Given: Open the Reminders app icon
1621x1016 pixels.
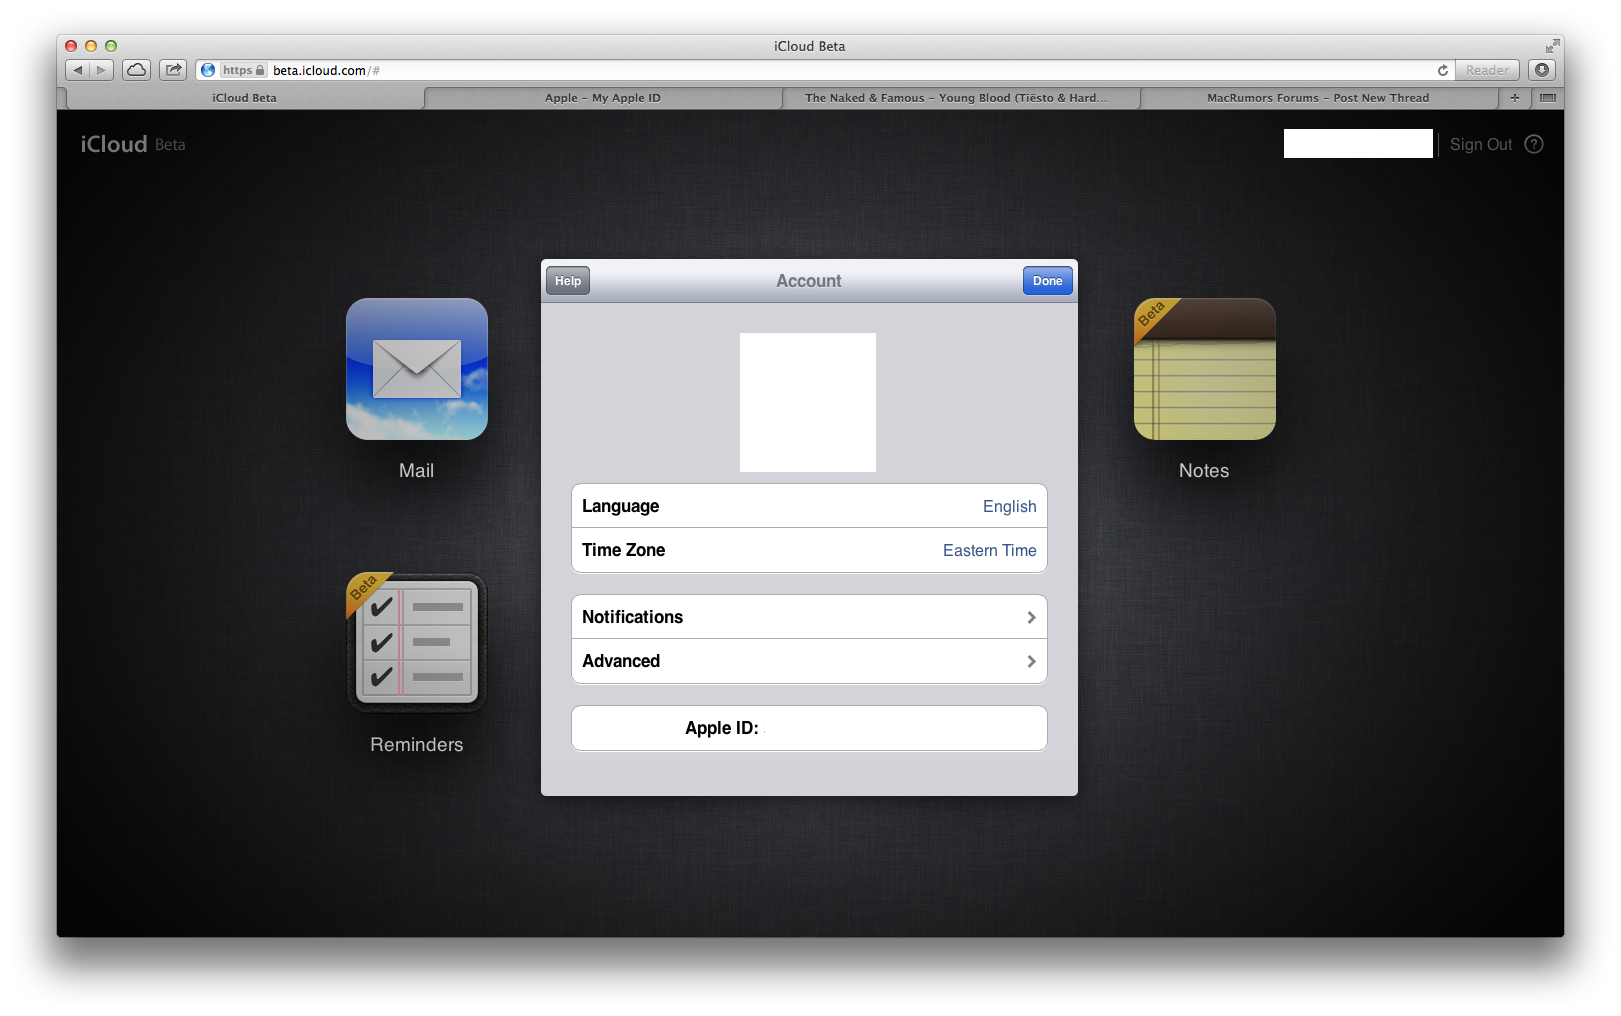Looking at the screenshot, I should coord(417,642).
